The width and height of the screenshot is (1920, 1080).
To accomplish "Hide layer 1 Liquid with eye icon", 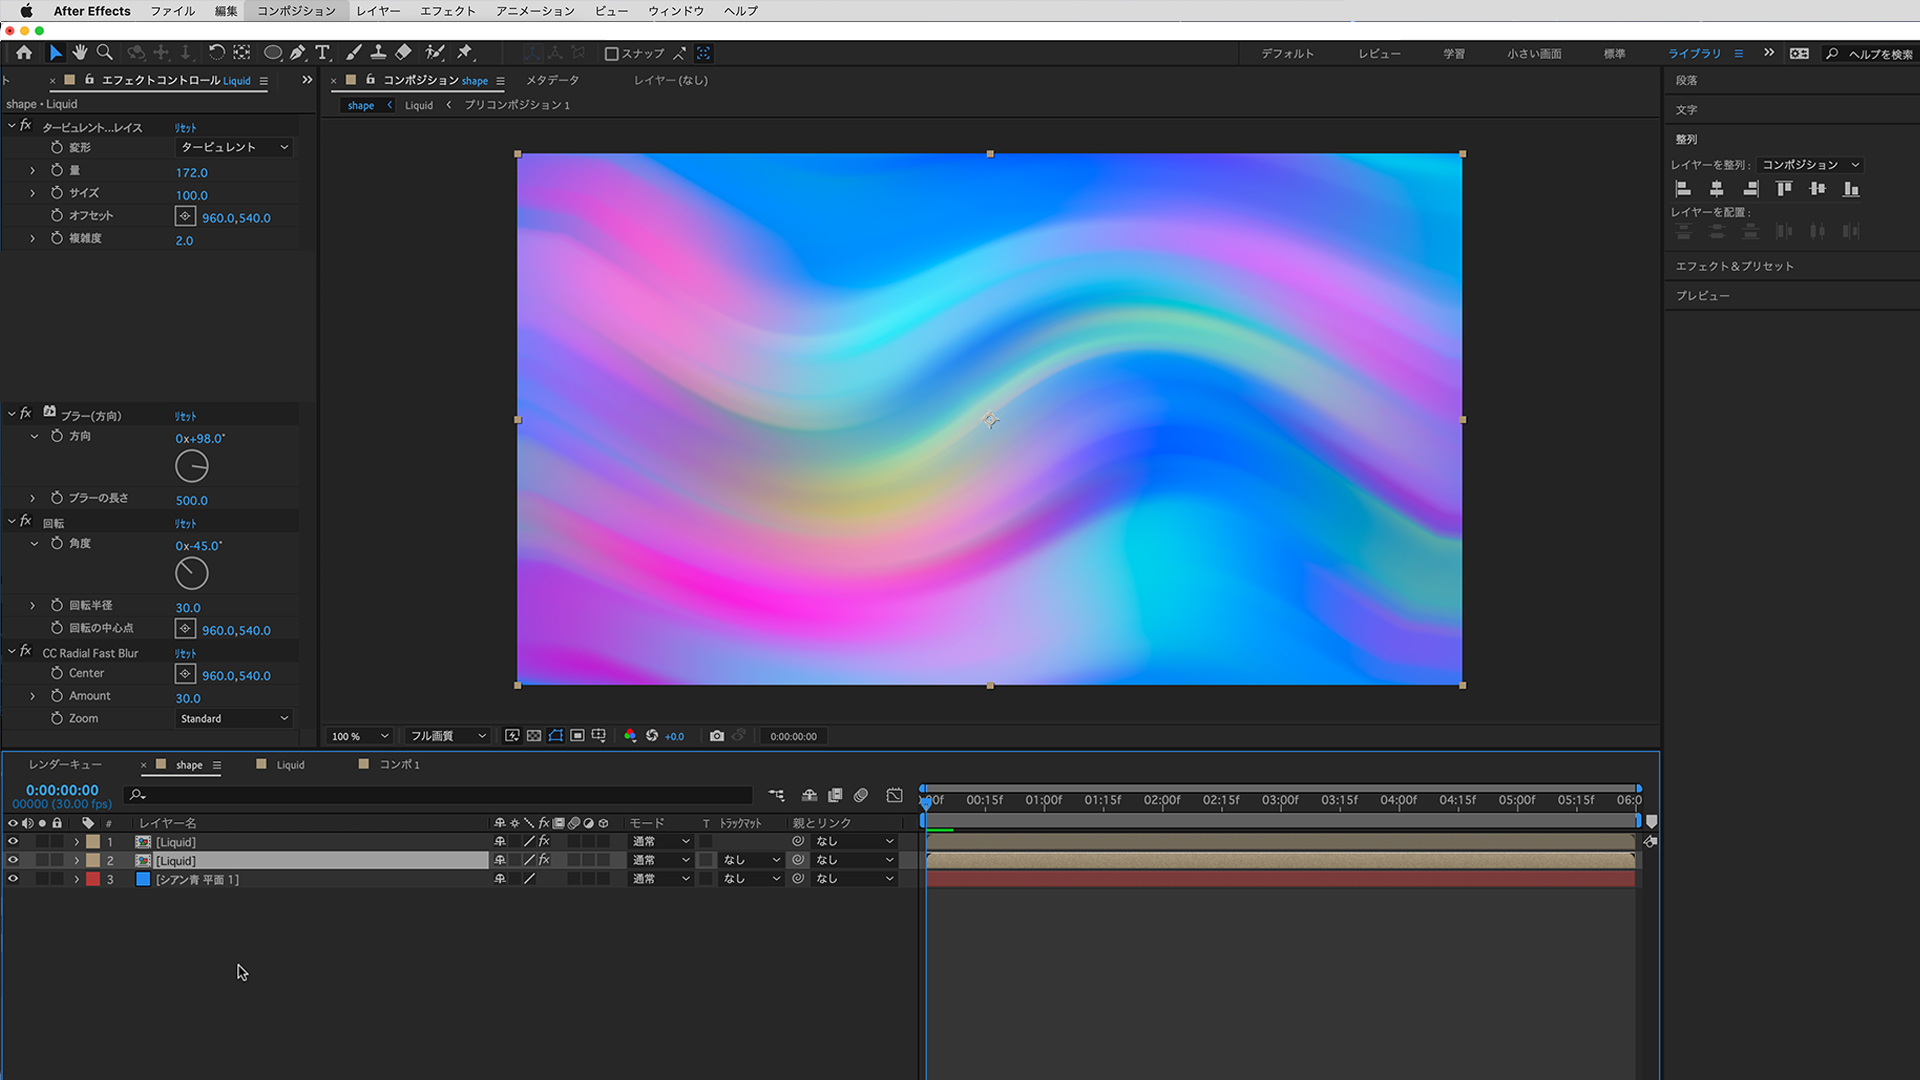I will 13,842.
